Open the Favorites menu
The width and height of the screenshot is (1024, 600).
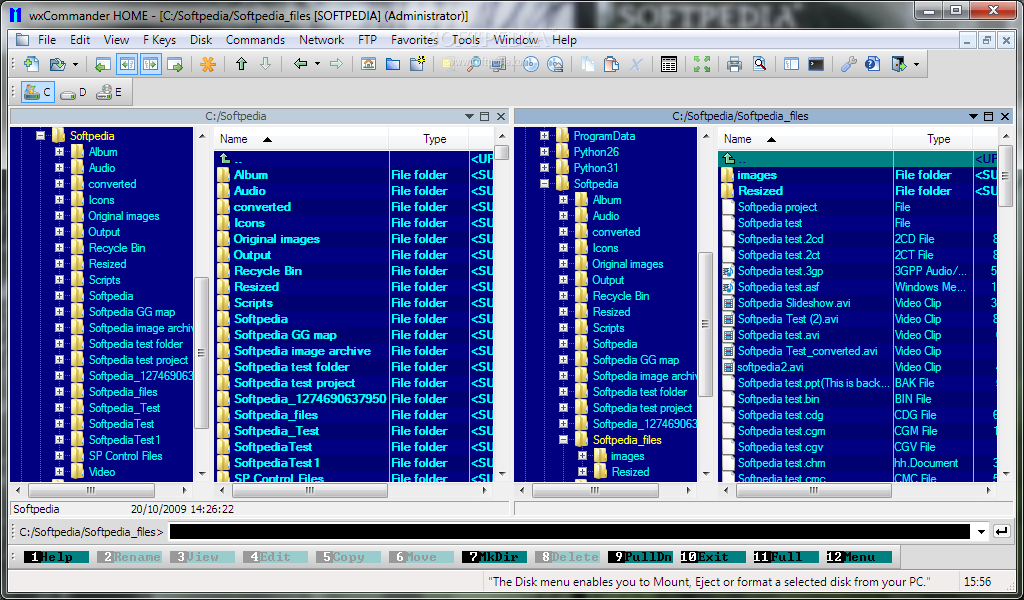click(414, 40)
